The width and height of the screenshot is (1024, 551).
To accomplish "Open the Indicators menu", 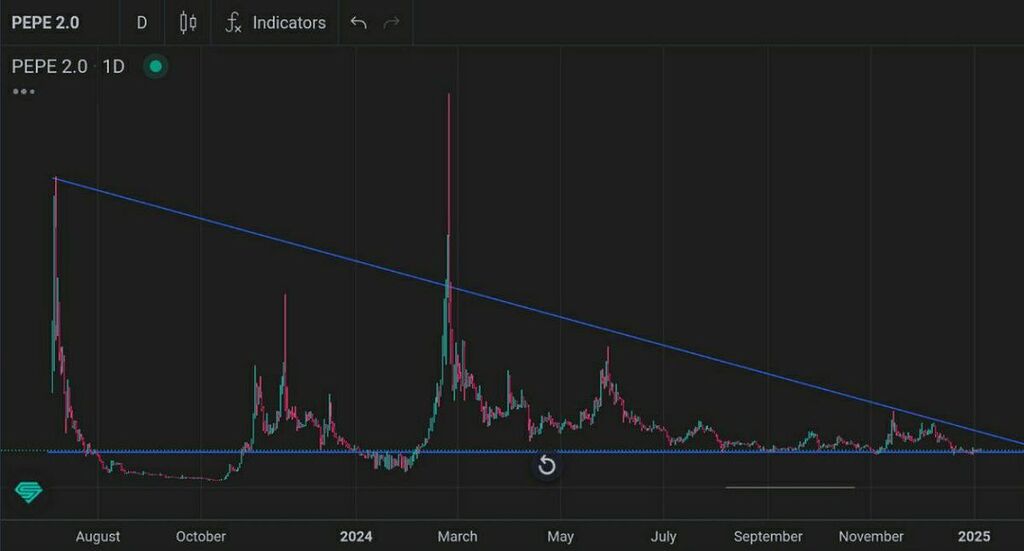I will pyautogui.click(x=276, y=23).
